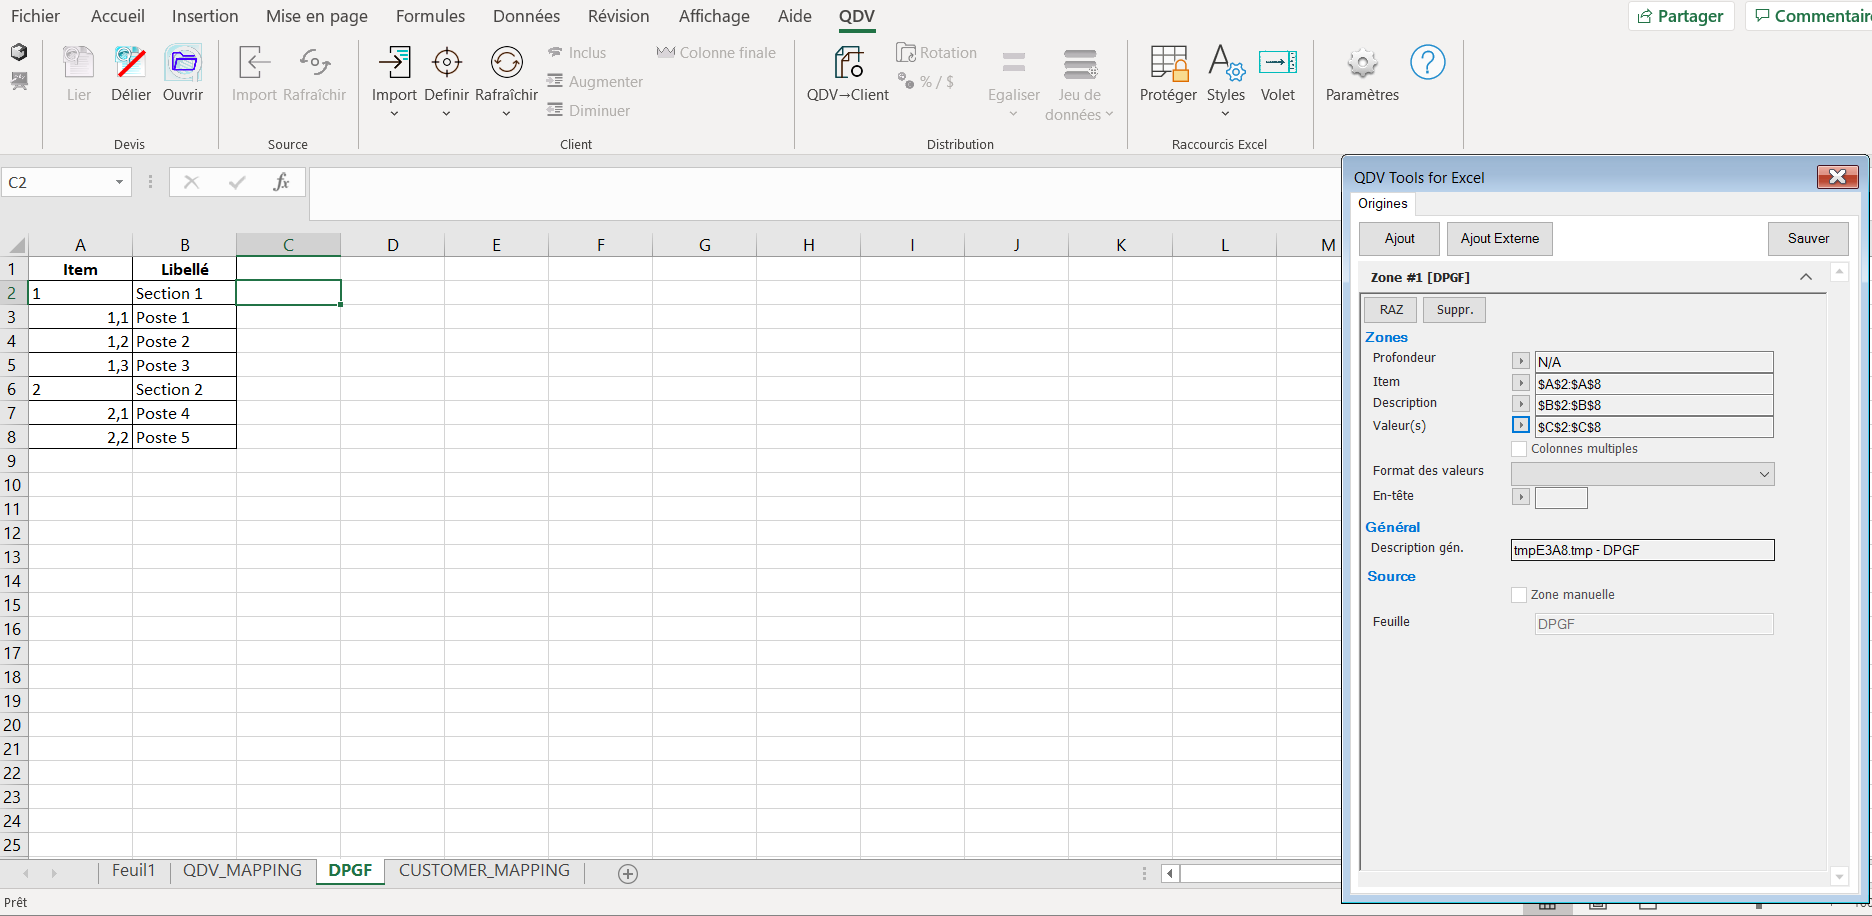The height and width of the screenshot is (916, 1872).
Task: Click the Rotation option
Action: point(937,53)
